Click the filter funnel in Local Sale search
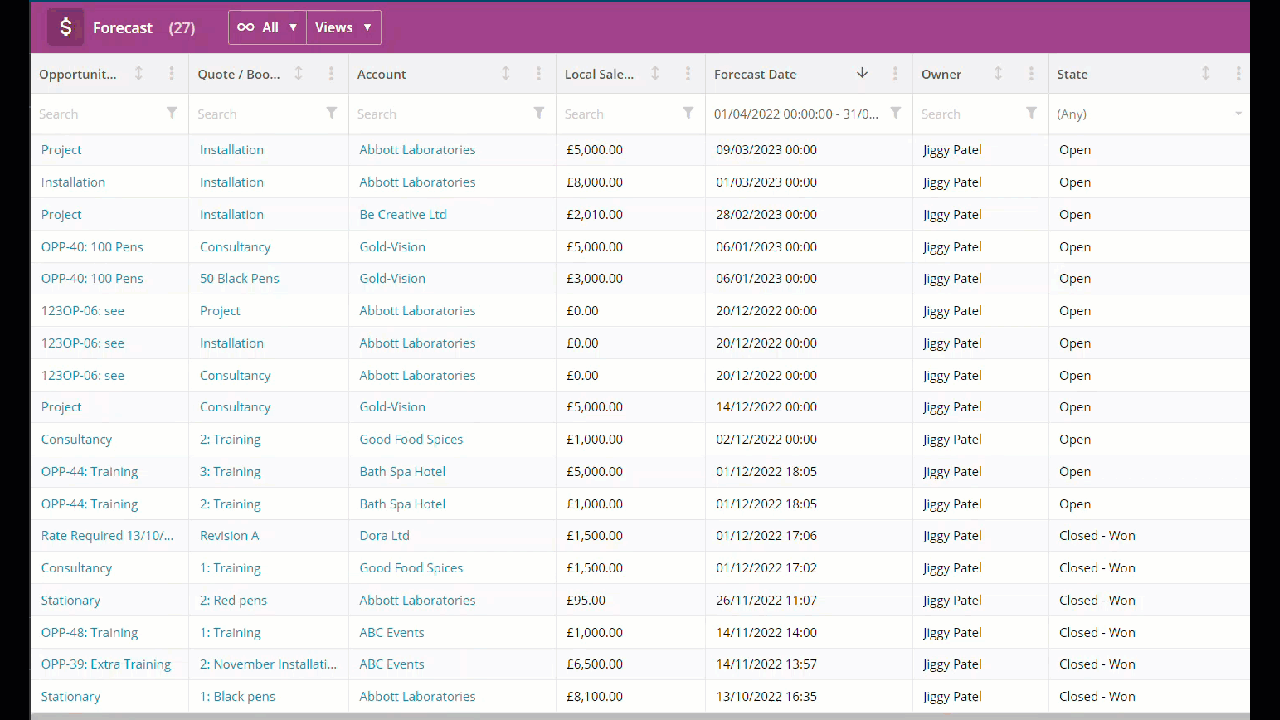This screenshot has width=1280, height=720. (688, 113)
